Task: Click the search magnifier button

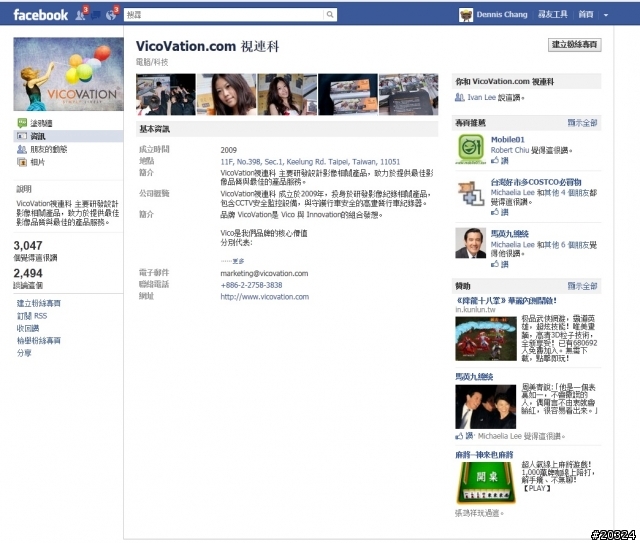Action: tap(330, 15)
